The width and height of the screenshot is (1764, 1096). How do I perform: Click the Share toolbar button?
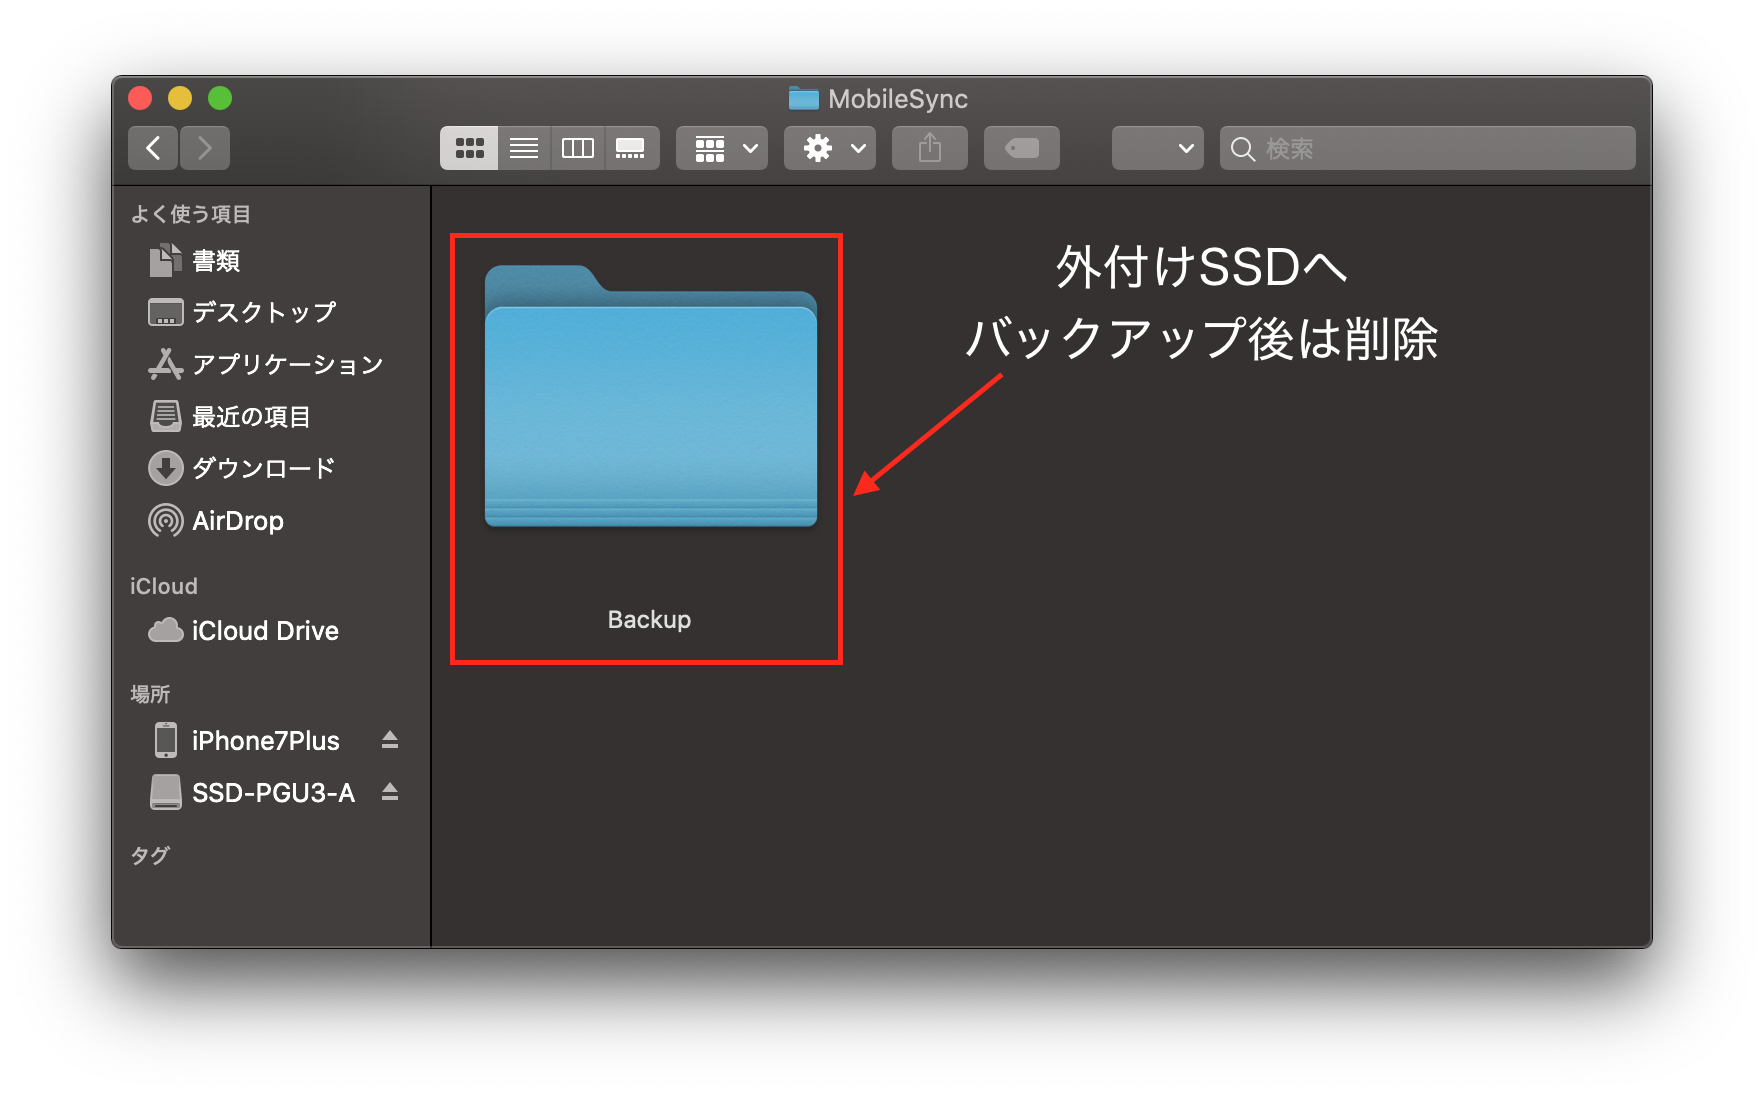[x=930, y=148]
